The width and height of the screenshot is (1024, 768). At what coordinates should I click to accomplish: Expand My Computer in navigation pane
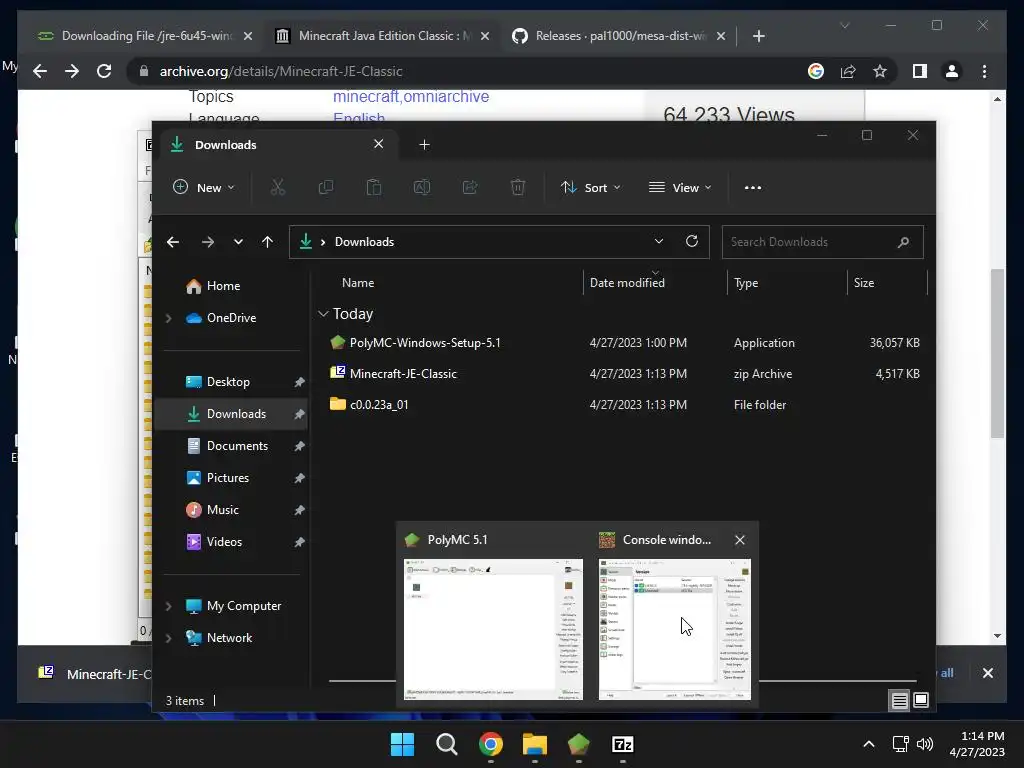point(168,606)
